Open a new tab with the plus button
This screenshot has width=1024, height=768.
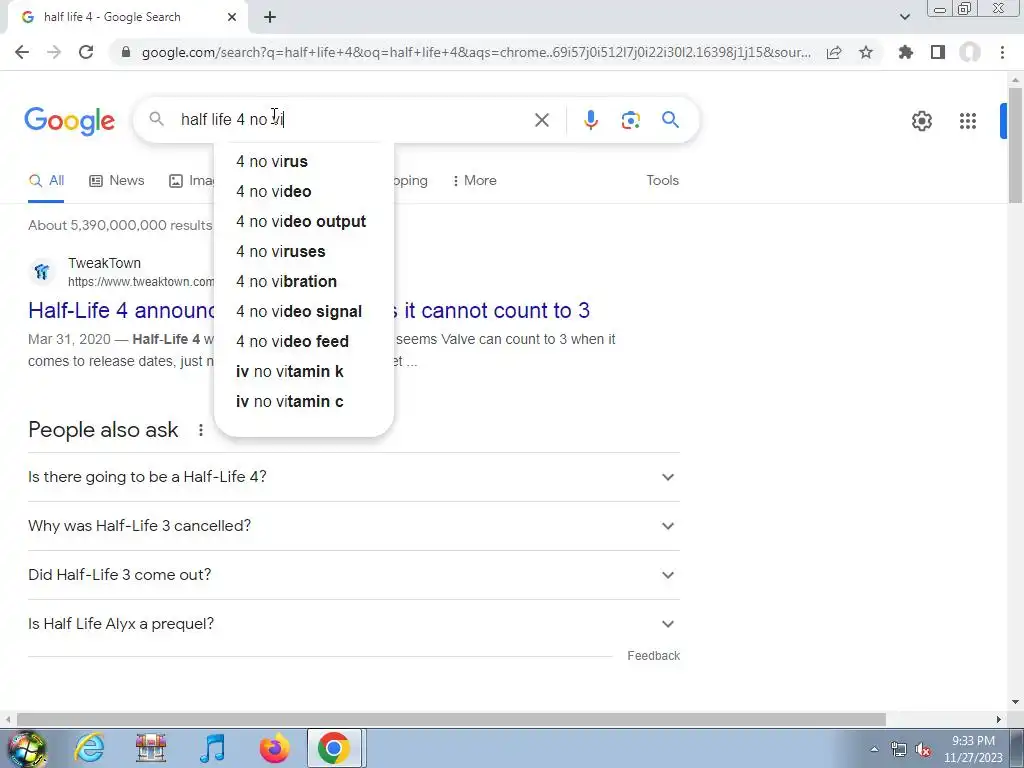pyautogui.click(x=270, y=17)
